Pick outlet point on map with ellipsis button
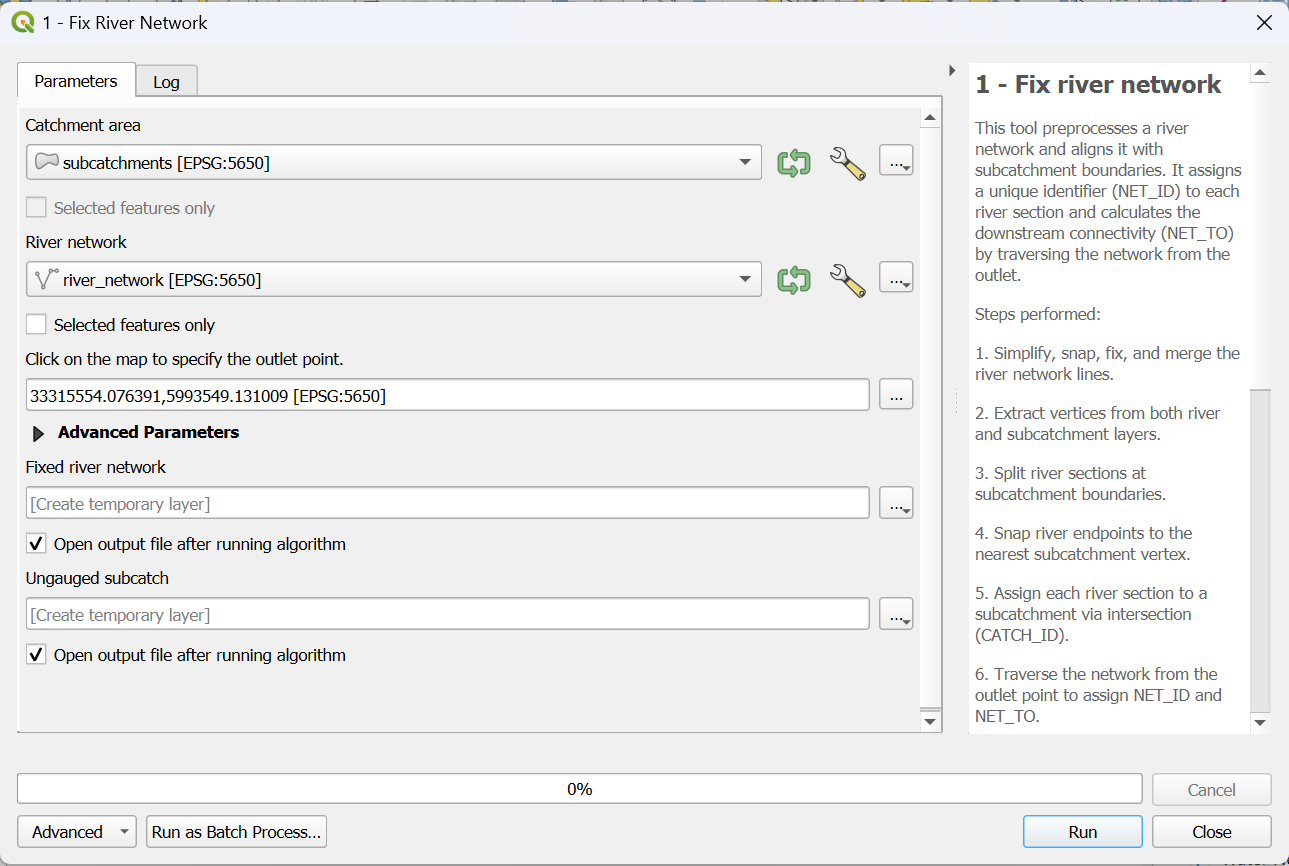The width and height of the screenshot is (1289, 866). click(x=896, y=395)
